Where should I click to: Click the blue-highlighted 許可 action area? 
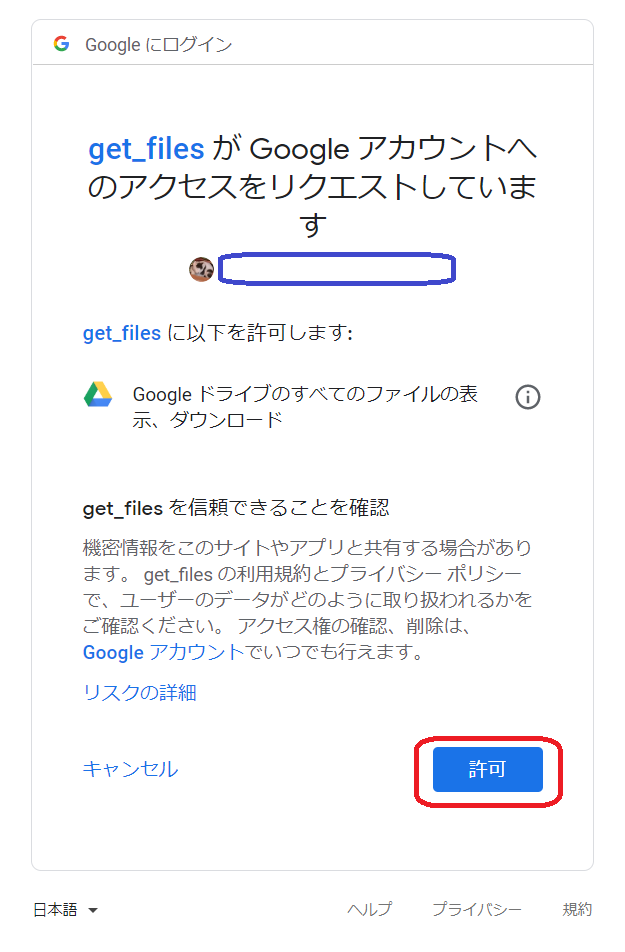pyautogui.click(x=488, y=769)
